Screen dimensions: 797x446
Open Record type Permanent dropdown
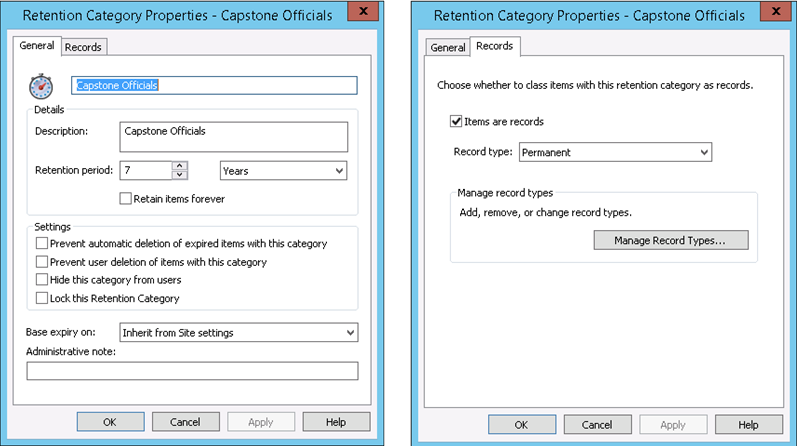point(615,152)
